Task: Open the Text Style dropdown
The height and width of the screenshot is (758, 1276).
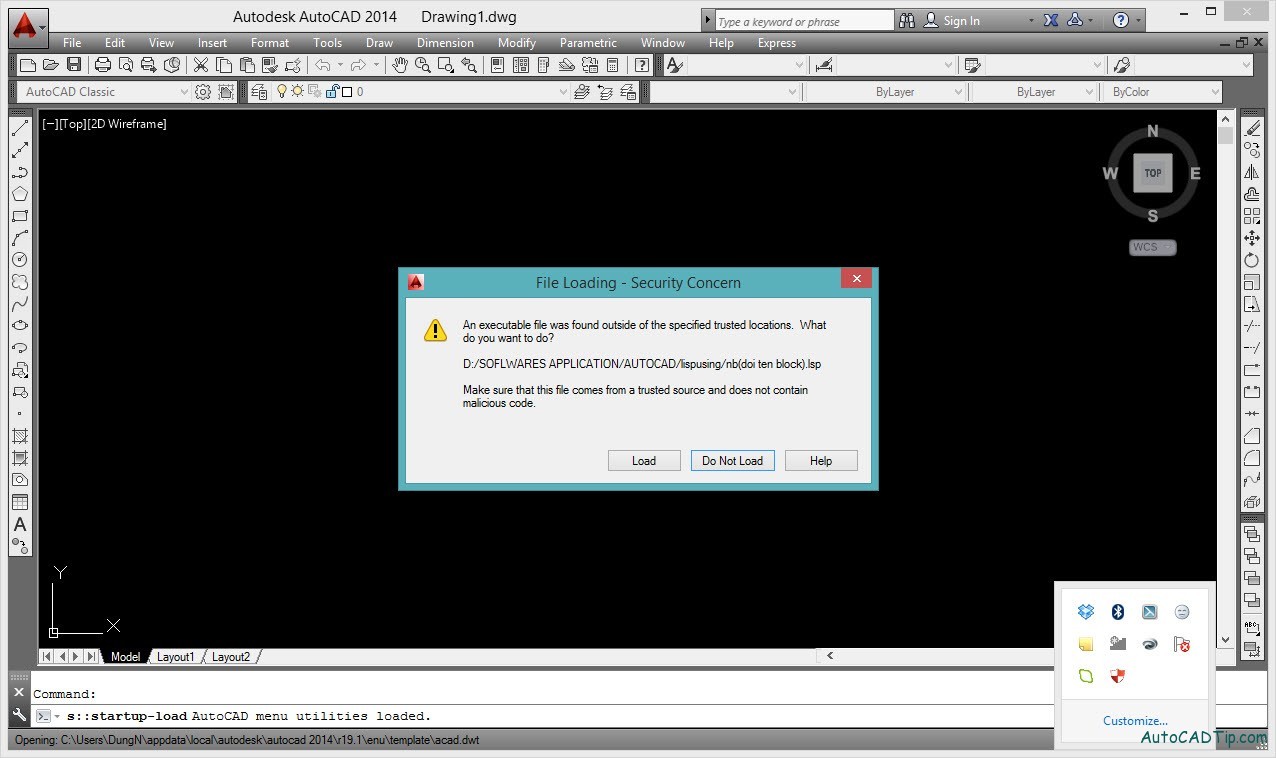Action: [799, 65]
